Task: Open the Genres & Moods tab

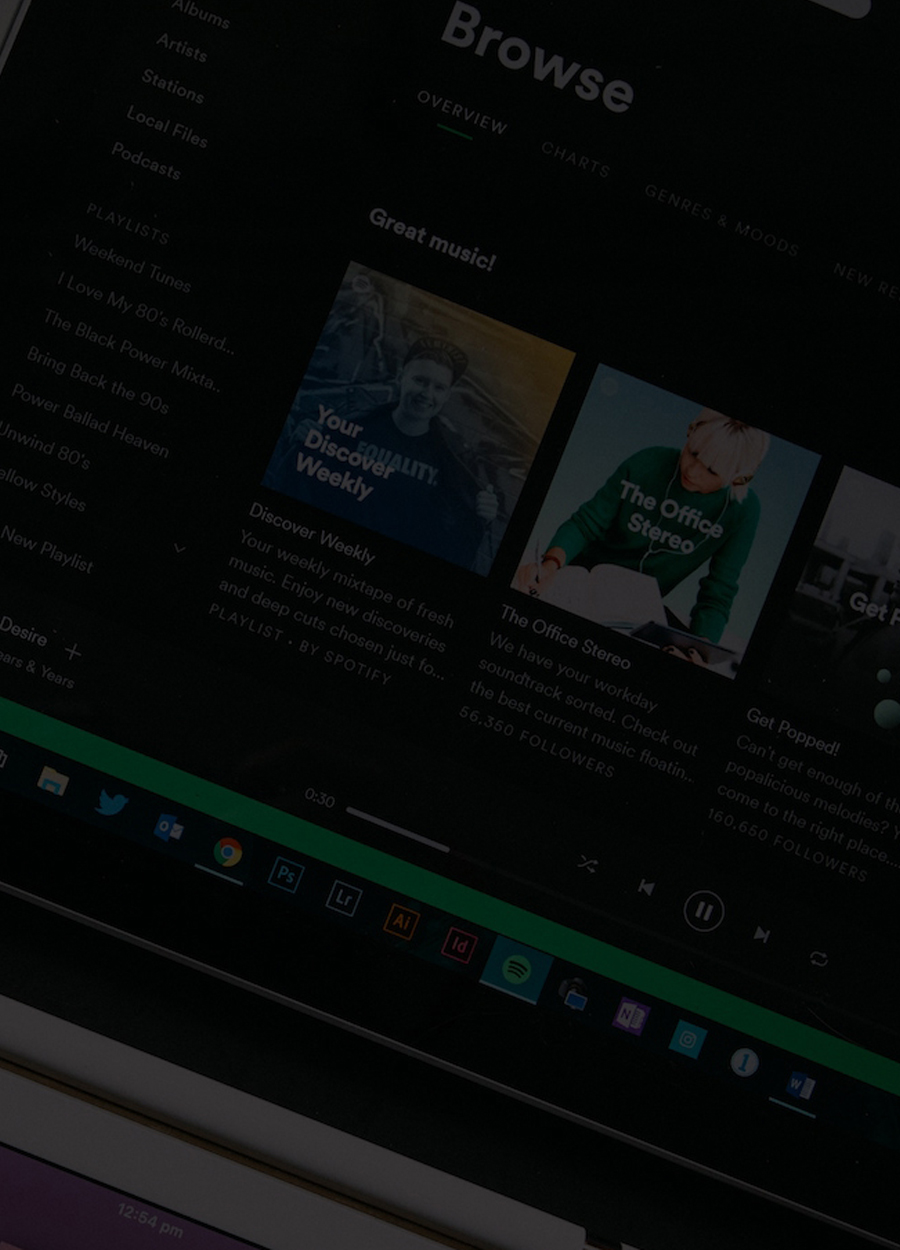Action: 721,220
